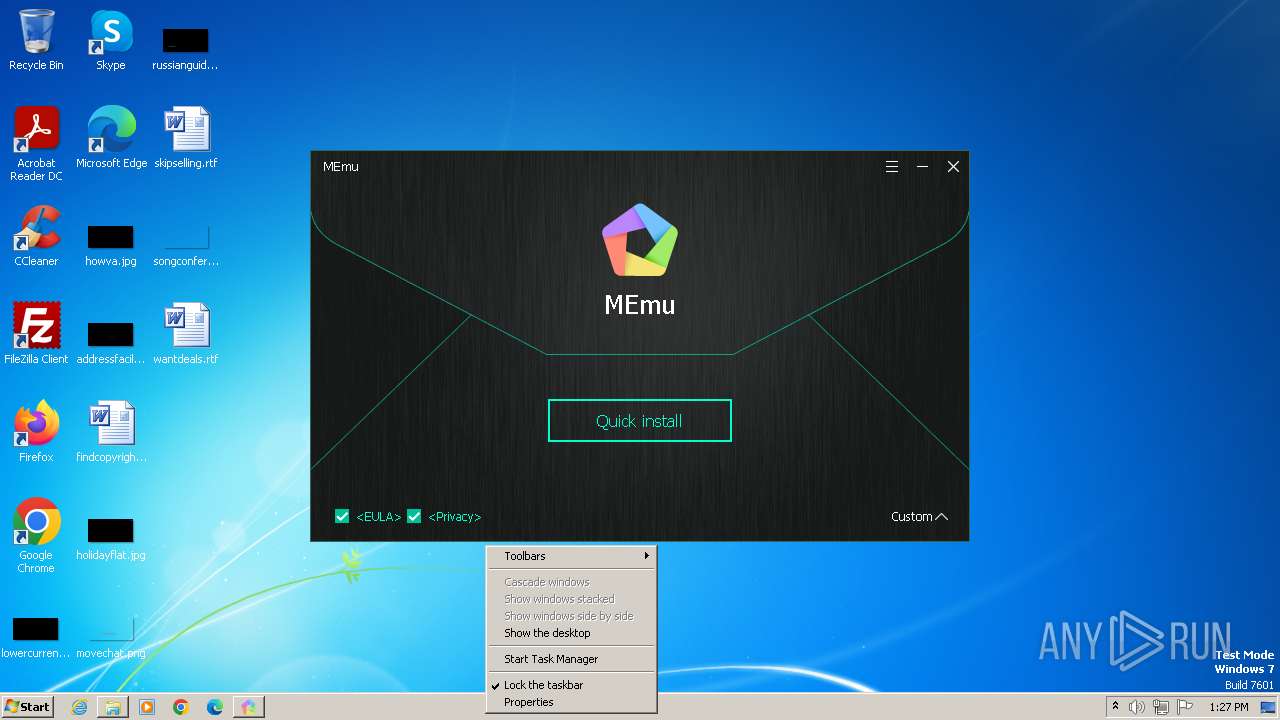Uncheck the Privacy checkbox
This screenshot has height=720, width=1280.
click(x=414, y=516)
